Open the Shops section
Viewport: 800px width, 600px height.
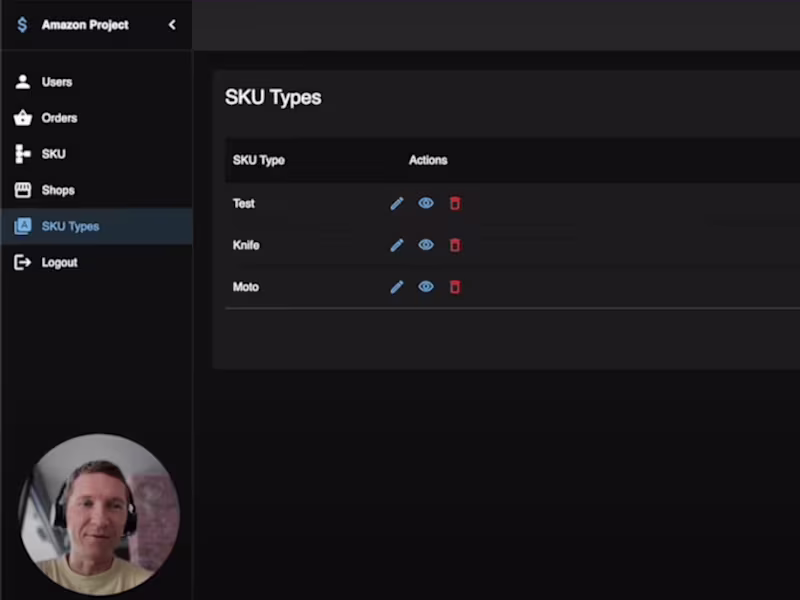click(96, 190)
